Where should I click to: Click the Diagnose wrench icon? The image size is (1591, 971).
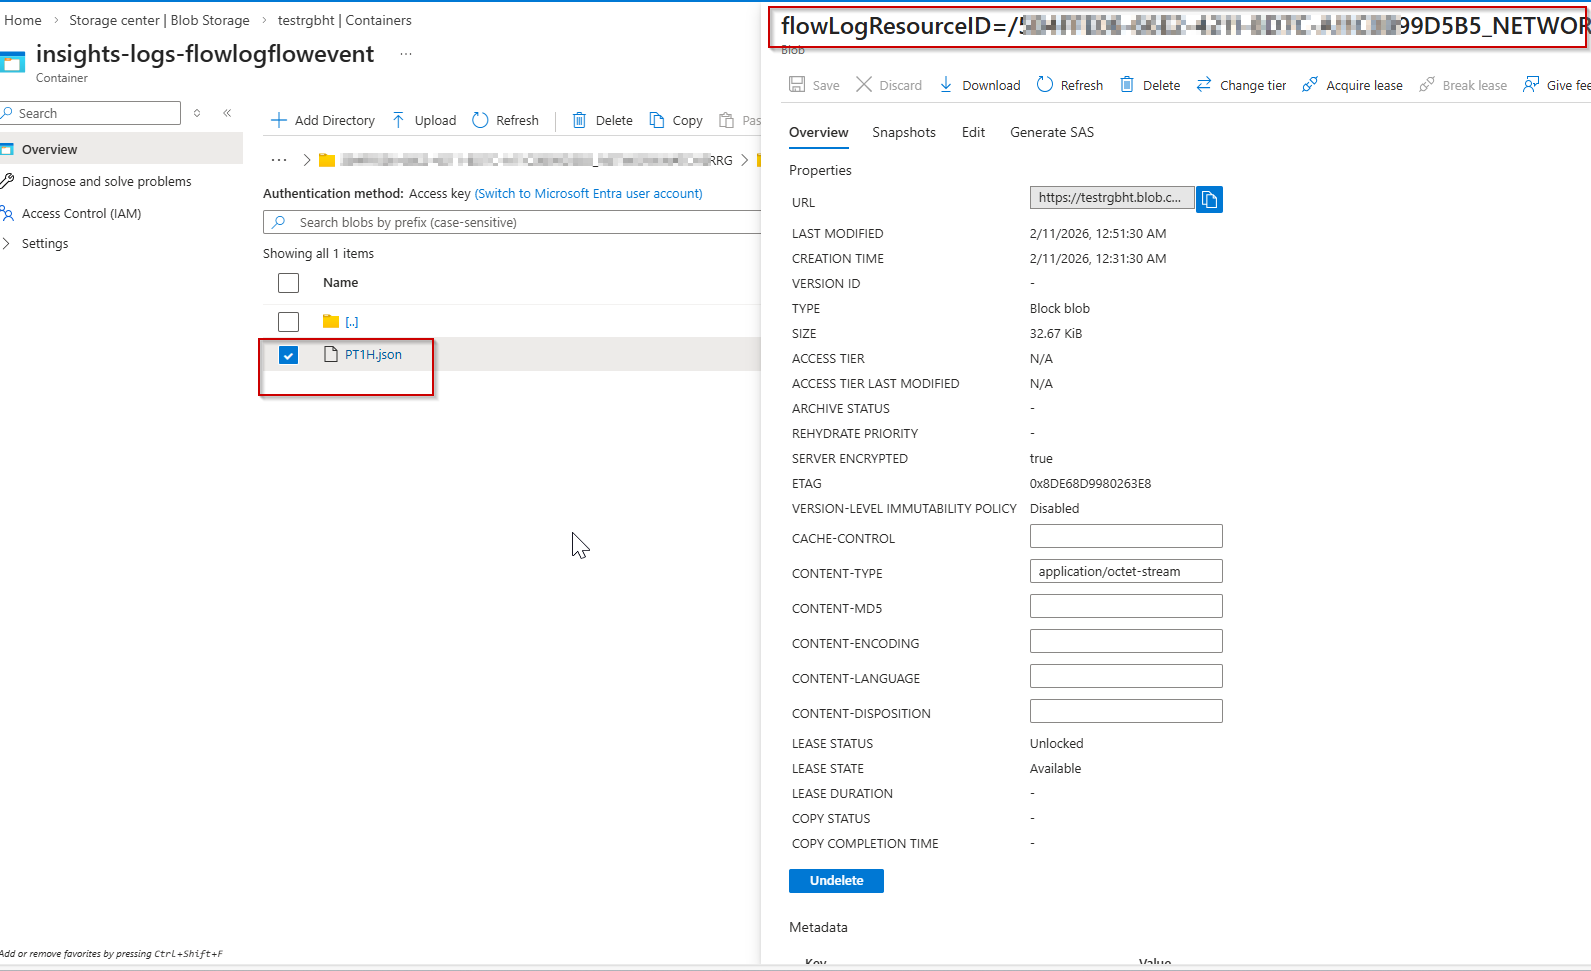pyautogui.click(x=7, y=181)
